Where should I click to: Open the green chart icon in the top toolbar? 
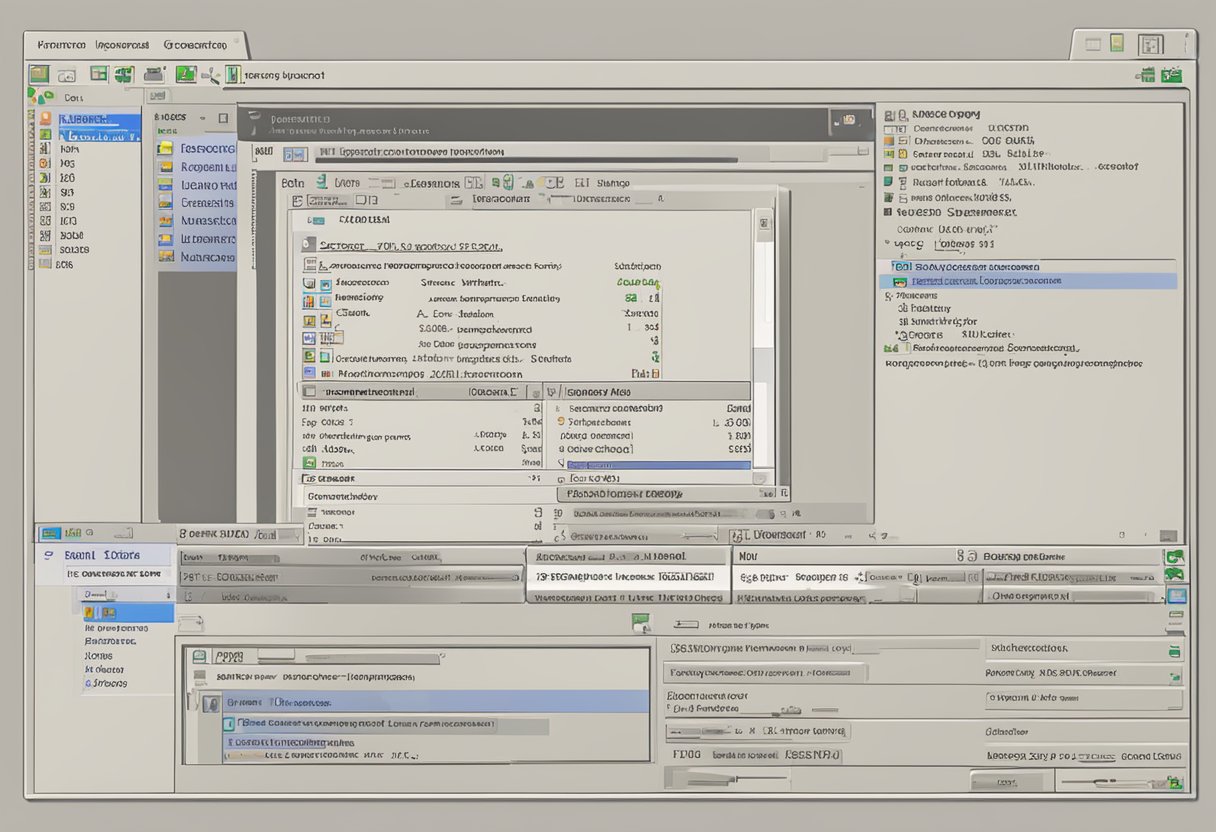click(x=186, y=74)
